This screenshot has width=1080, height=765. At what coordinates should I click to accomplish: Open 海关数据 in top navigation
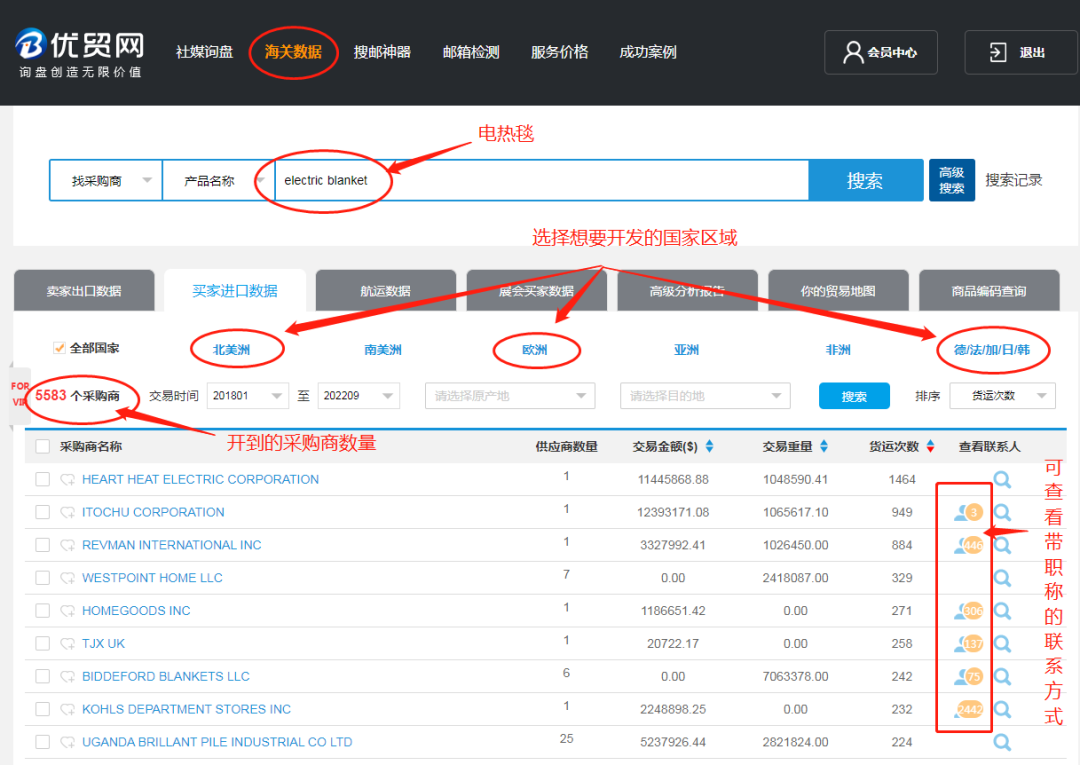[x=293, y=52]
